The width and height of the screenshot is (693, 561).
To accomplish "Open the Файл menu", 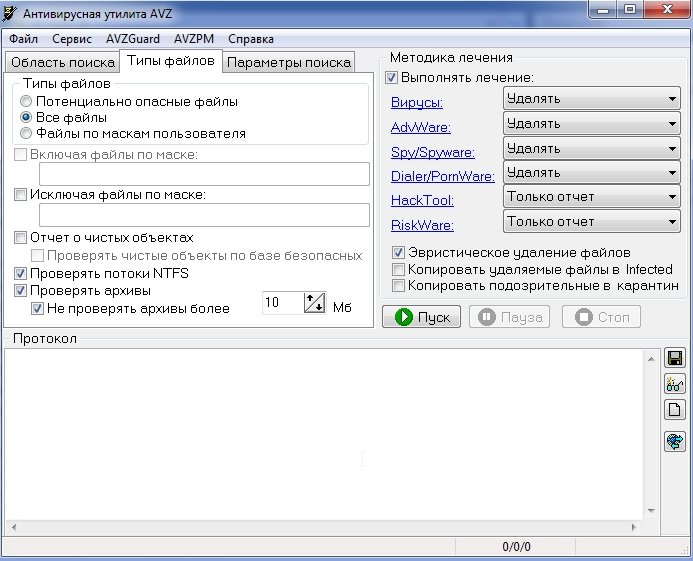I will pyautogui.click(x=23, y=39).
